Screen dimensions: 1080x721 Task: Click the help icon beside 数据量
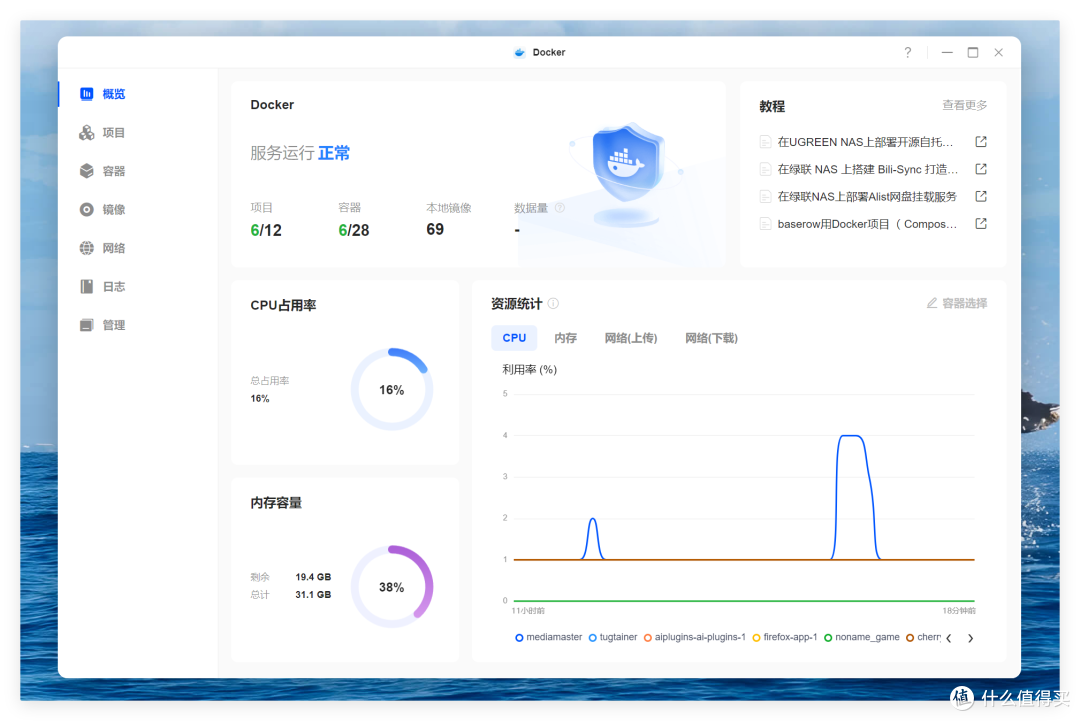[560, 208]
